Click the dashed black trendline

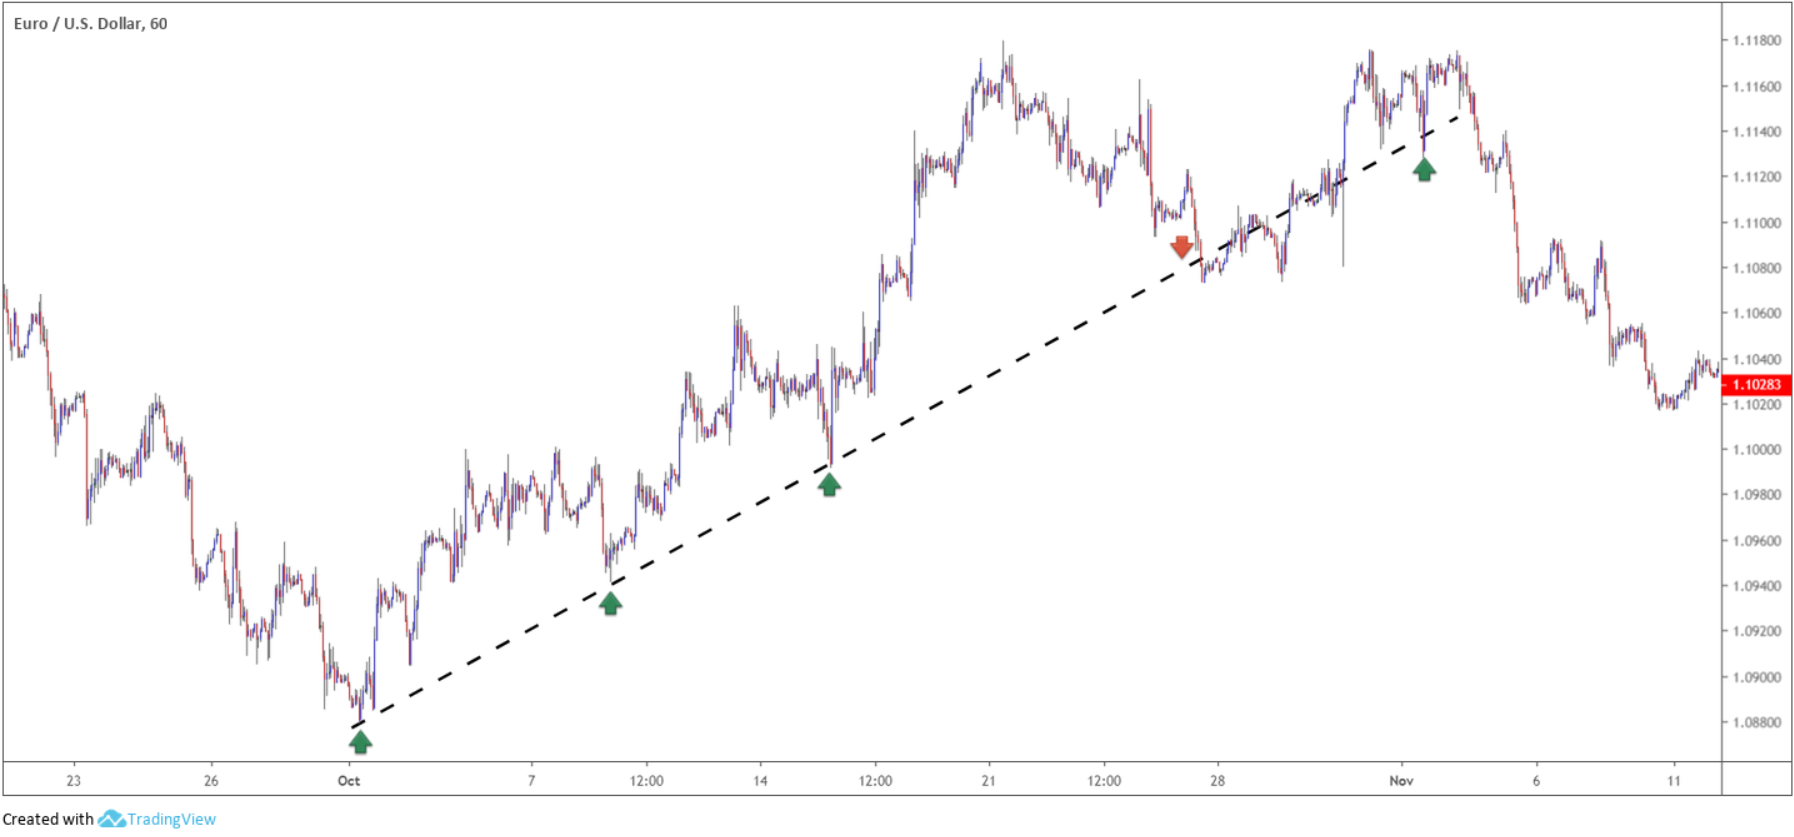(x=905, y=420)
